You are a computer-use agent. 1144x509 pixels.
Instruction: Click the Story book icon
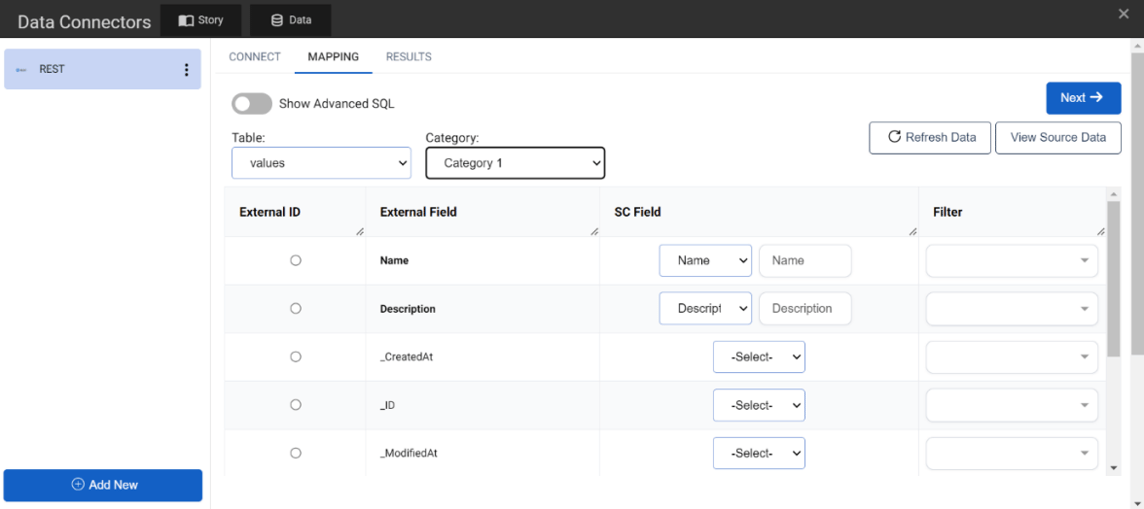(x=186, y=20)
